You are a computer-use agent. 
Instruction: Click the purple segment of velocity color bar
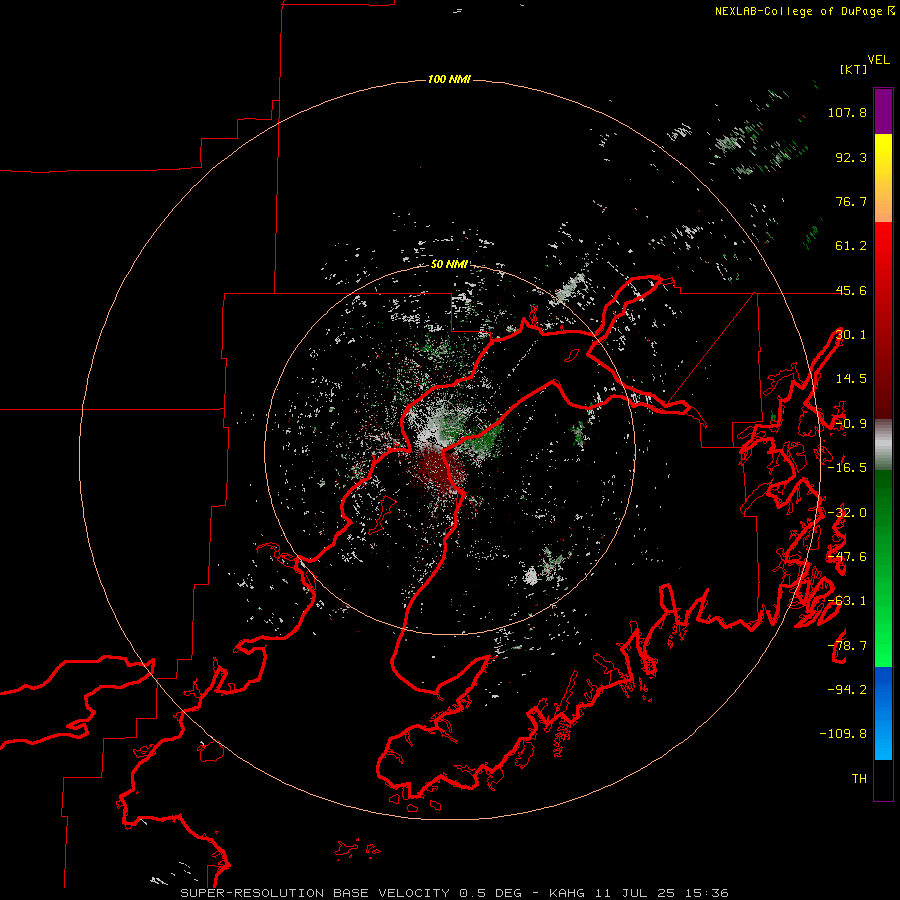[883, 111]
